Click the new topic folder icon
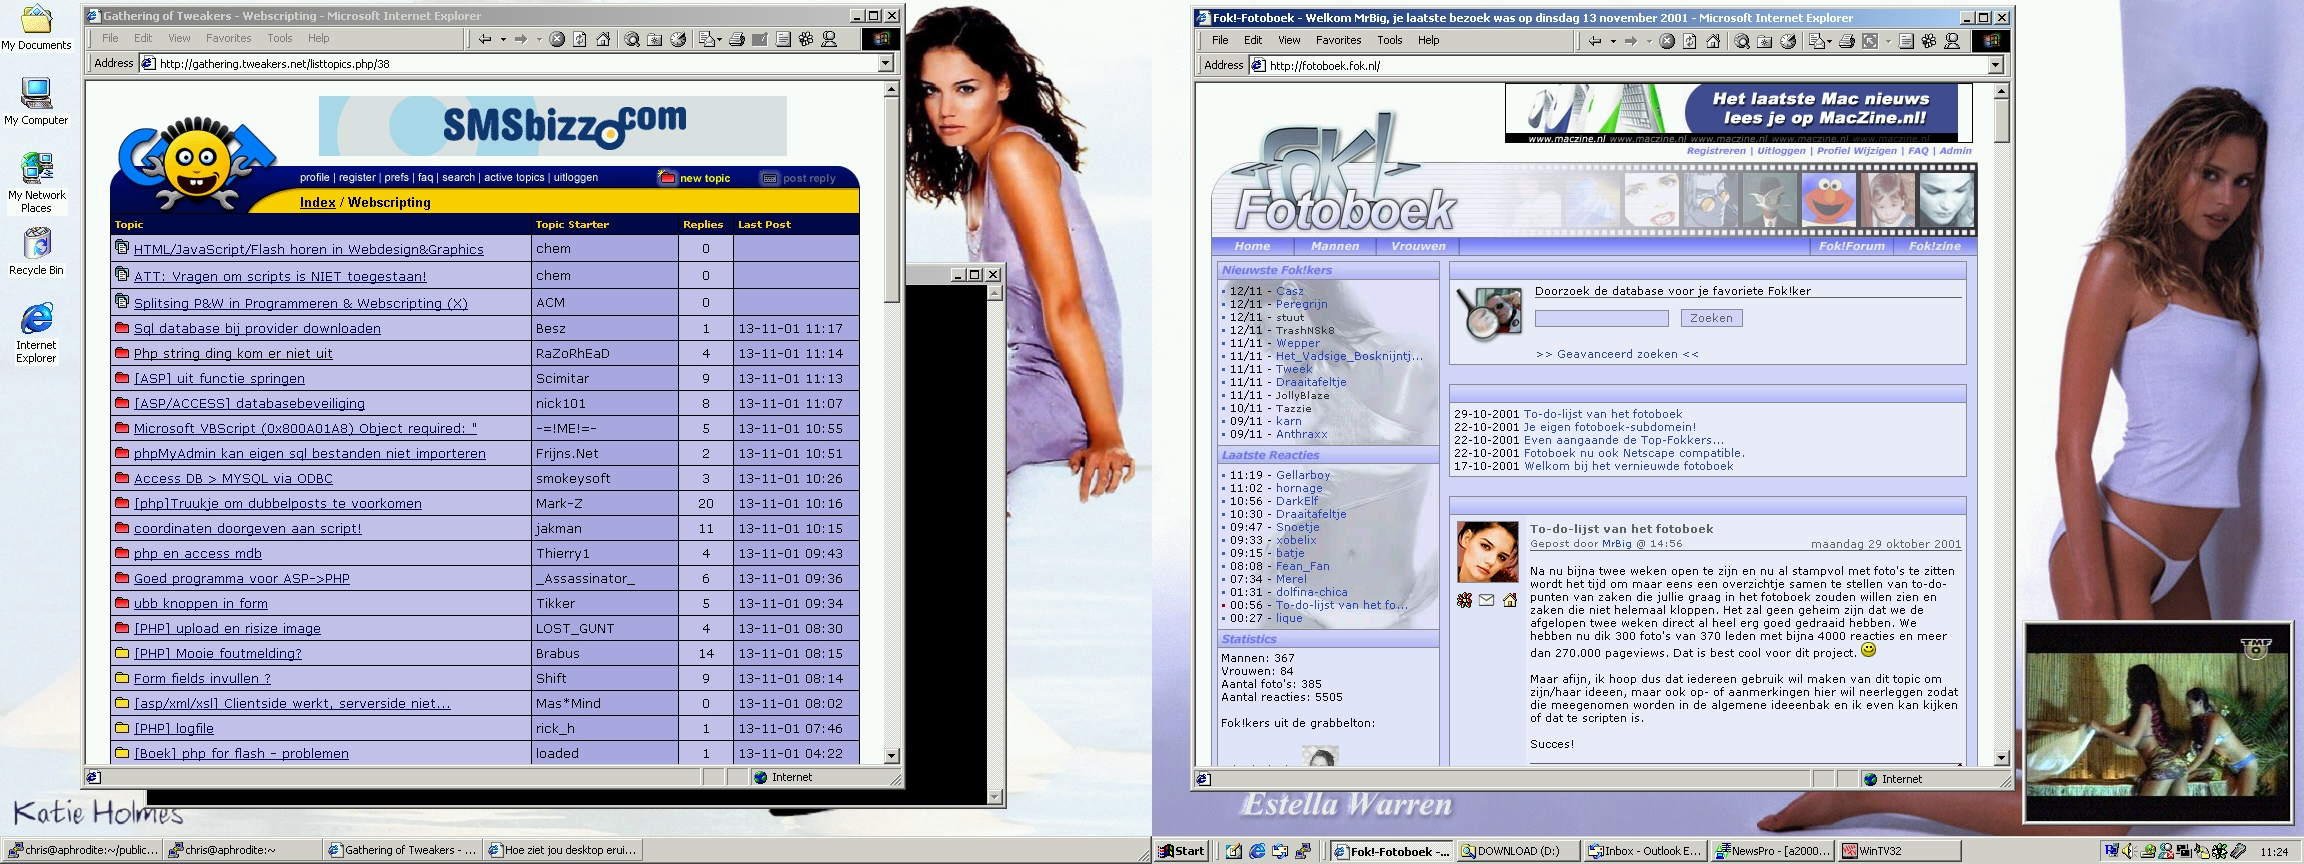This screenshot has width=2304, height=864. tap(667, 177)
